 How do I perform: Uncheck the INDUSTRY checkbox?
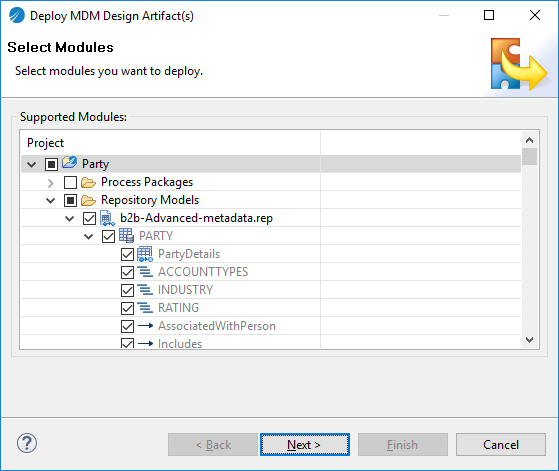(127, 290)
